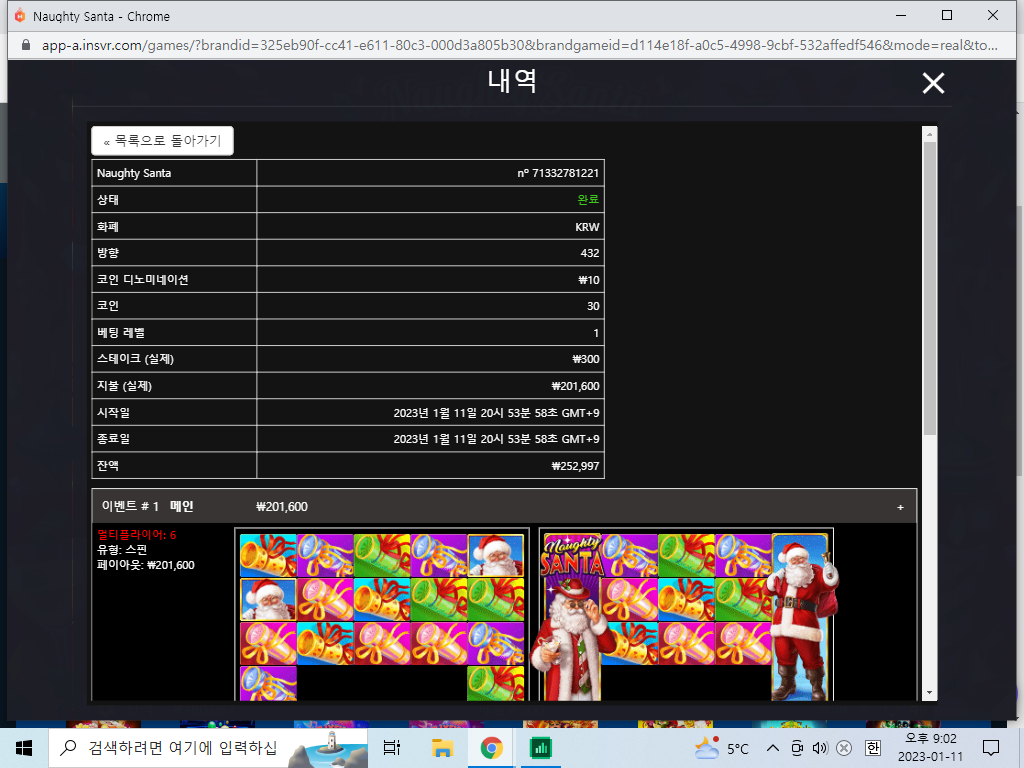Viewport: 1024px width, 768px height.
Task: Click the 시작일 timestamp value
Action: coord(496,413)
